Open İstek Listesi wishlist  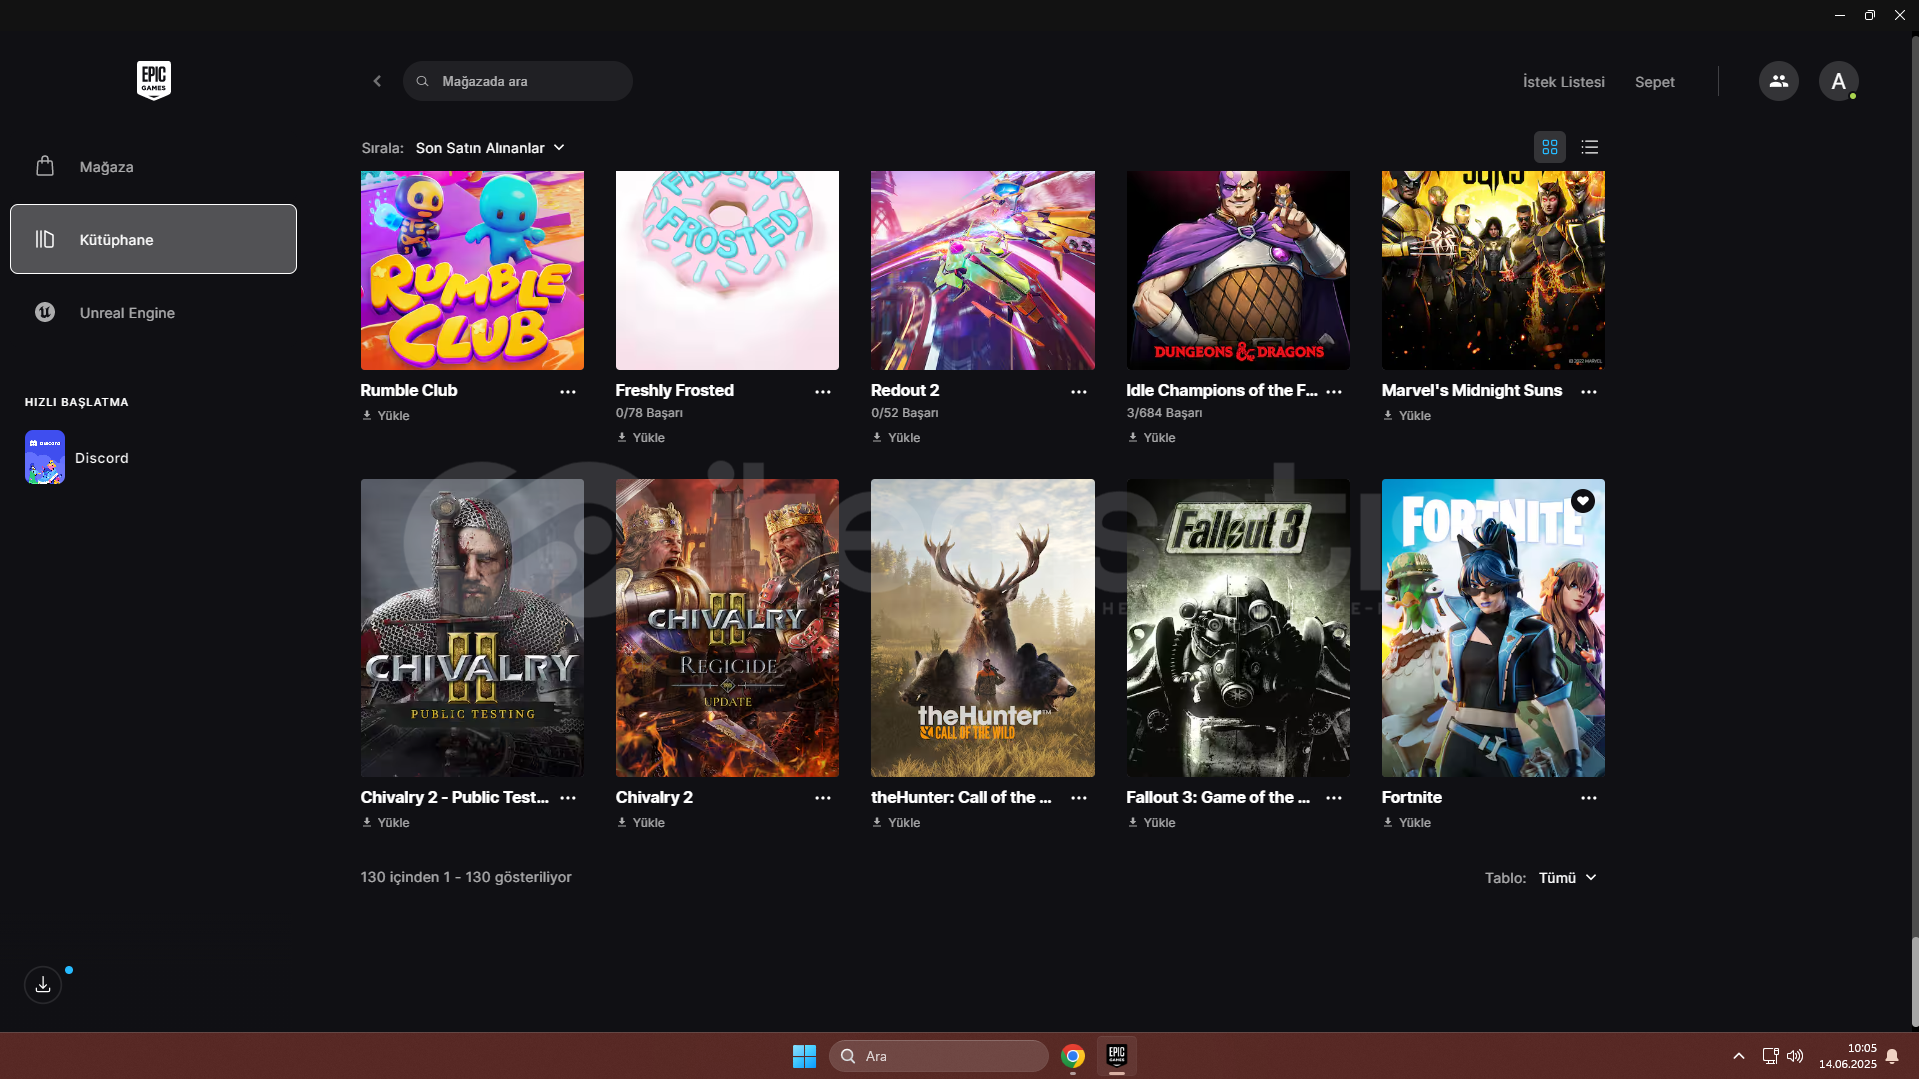(1563, 82)
